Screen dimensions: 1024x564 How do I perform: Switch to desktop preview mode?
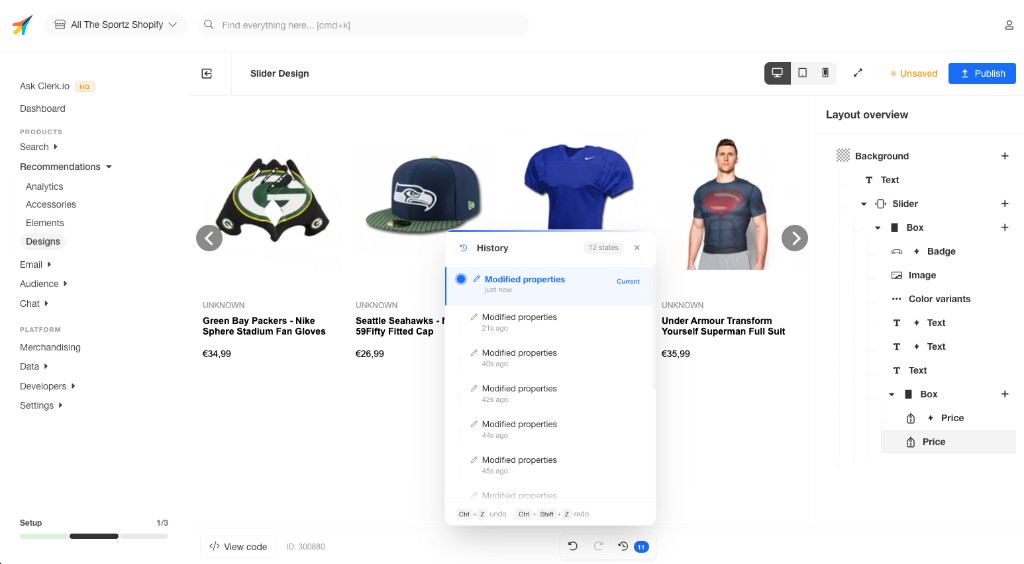tap(777, 73)
